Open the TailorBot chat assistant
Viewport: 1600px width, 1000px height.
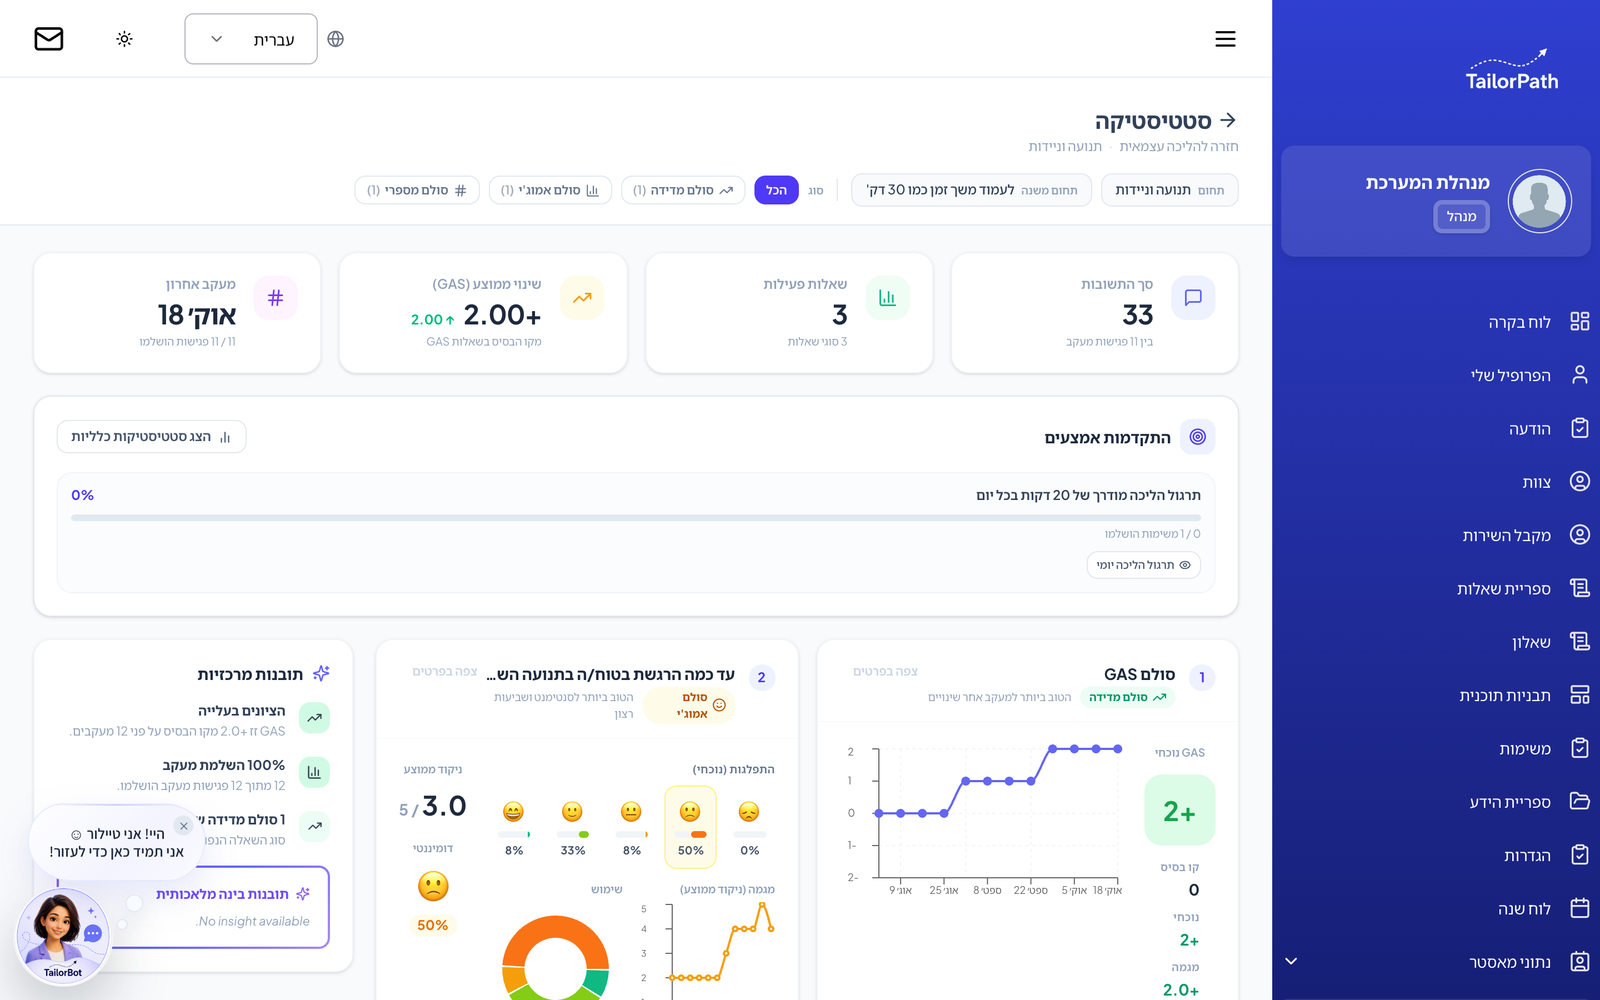click(x=63, y=936)
